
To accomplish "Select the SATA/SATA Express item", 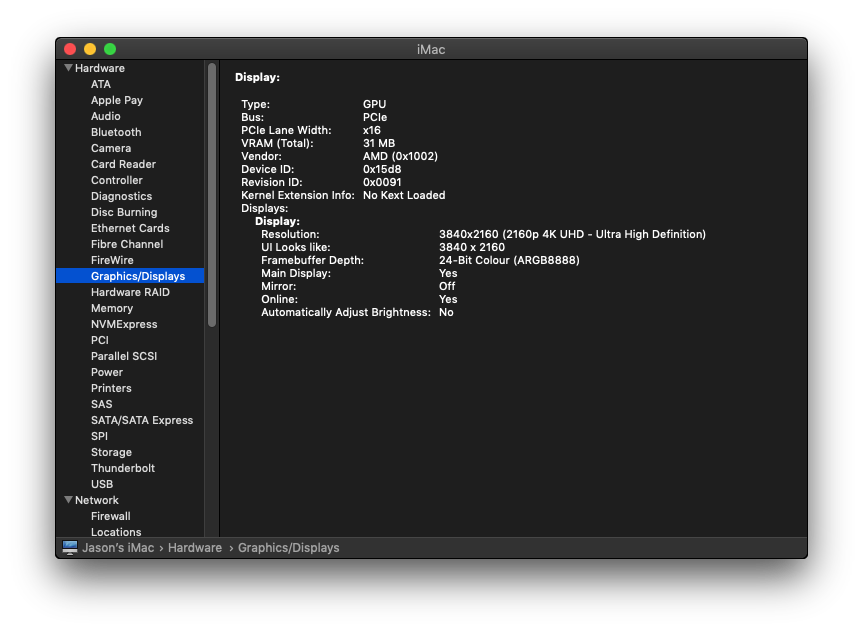I will (142, 420).
